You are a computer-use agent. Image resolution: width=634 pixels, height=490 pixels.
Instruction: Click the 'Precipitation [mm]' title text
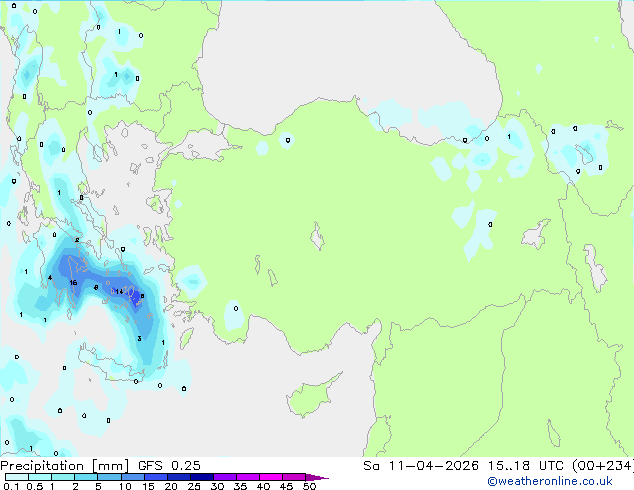(65, 466)
